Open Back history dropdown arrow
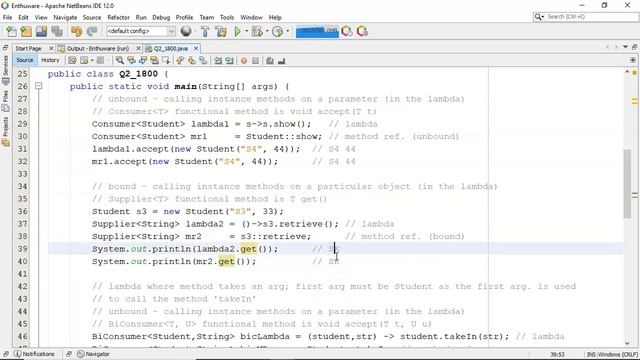Viewport: 640px width, 360px height. tap(92, 60)
